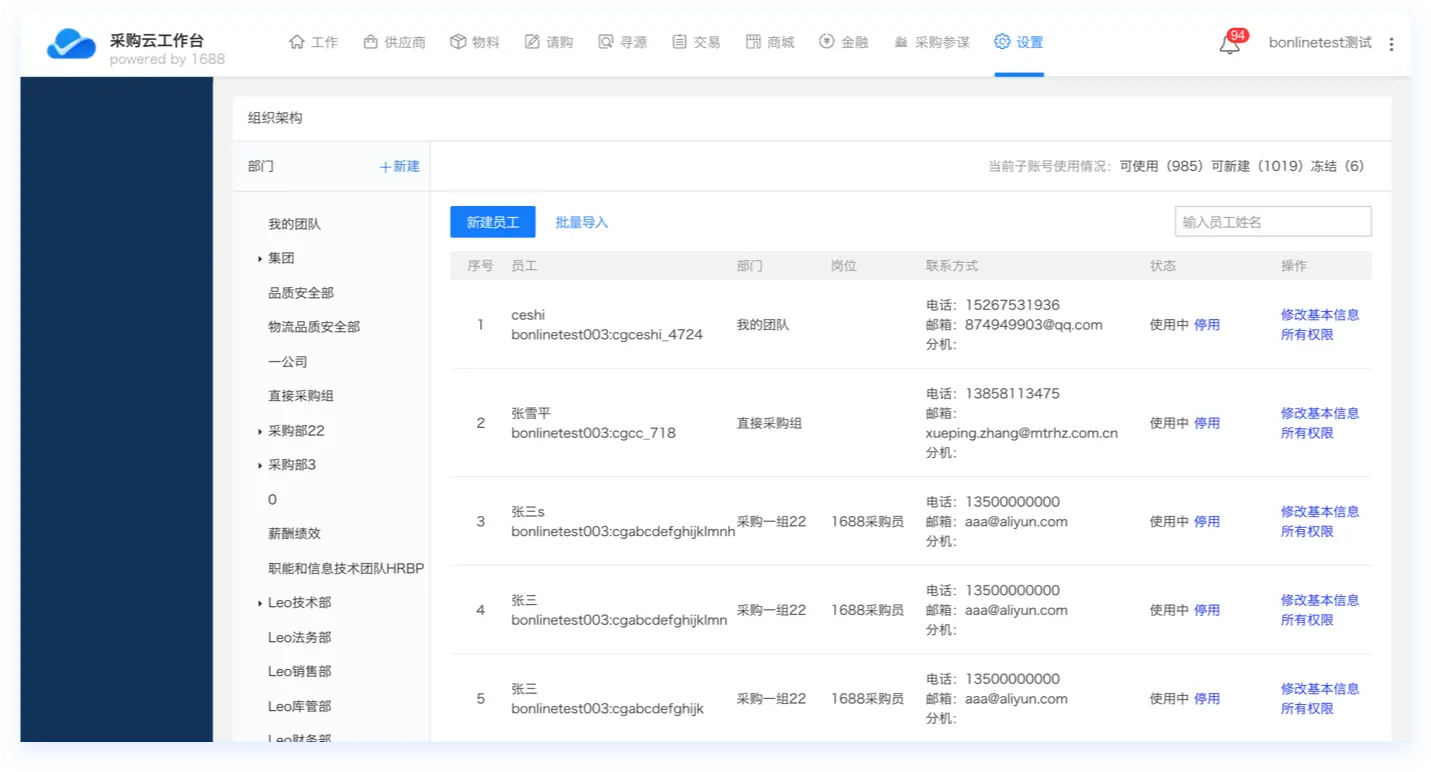Viewport: 1431px width, 772px height.
Task: Click the 采购云工作台 cloud logo
Action: (x=71, y=44)
